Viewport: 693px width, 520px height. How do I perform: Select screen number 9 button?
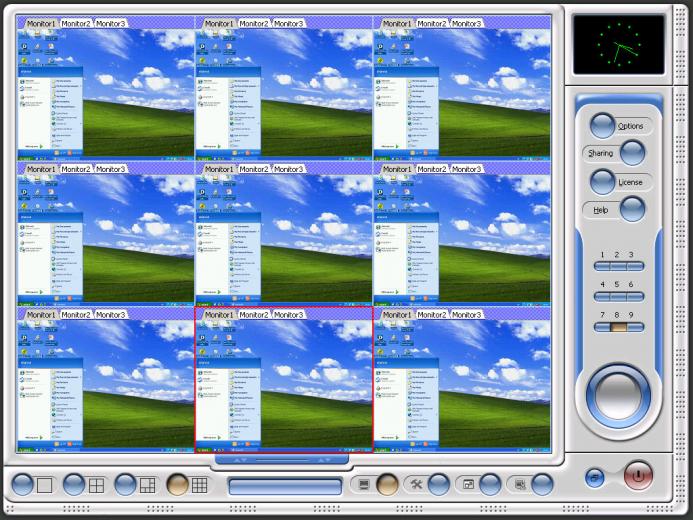[635, 327]
